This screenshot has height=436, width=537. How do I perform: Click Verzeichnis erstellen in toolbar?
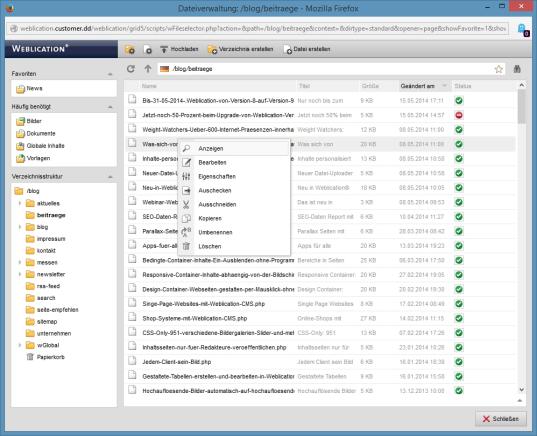(240, 49)
